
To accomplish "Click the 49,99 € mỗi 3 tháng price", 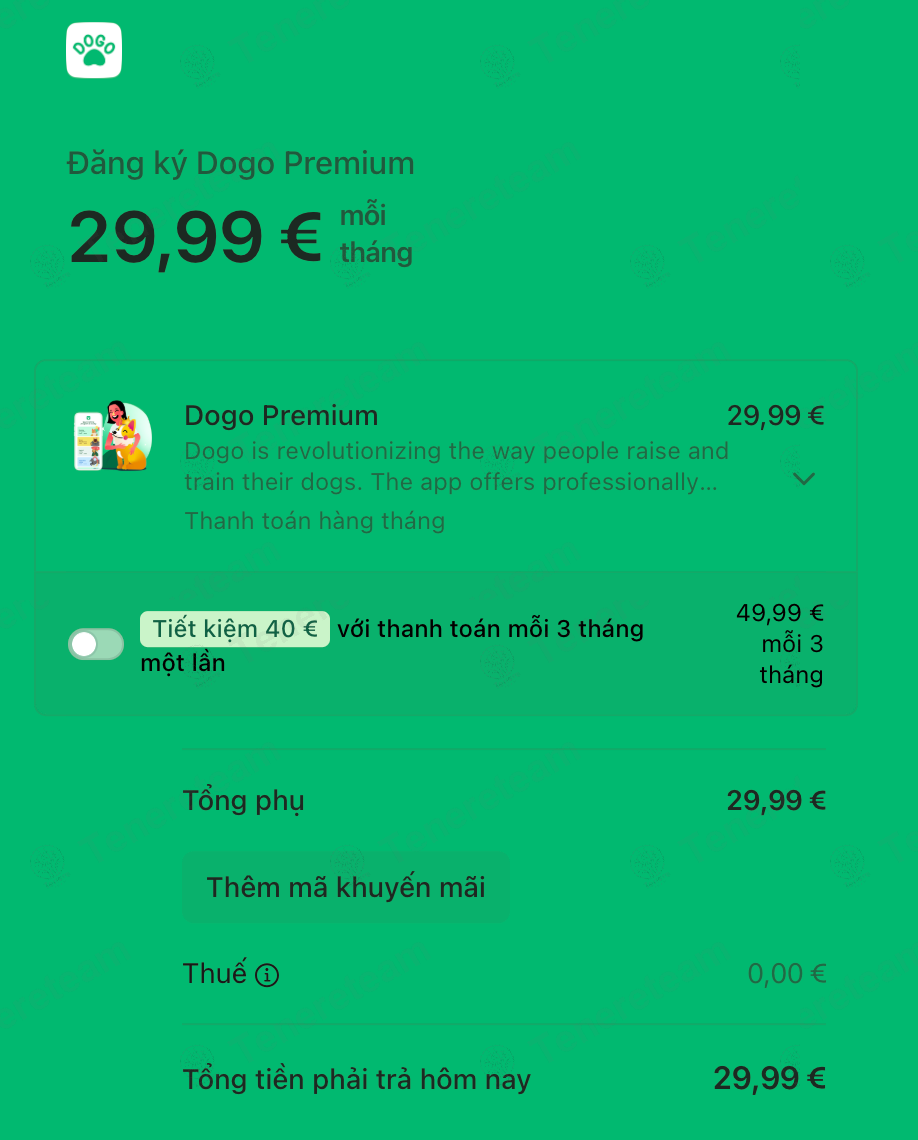I will tap(780, 643).
